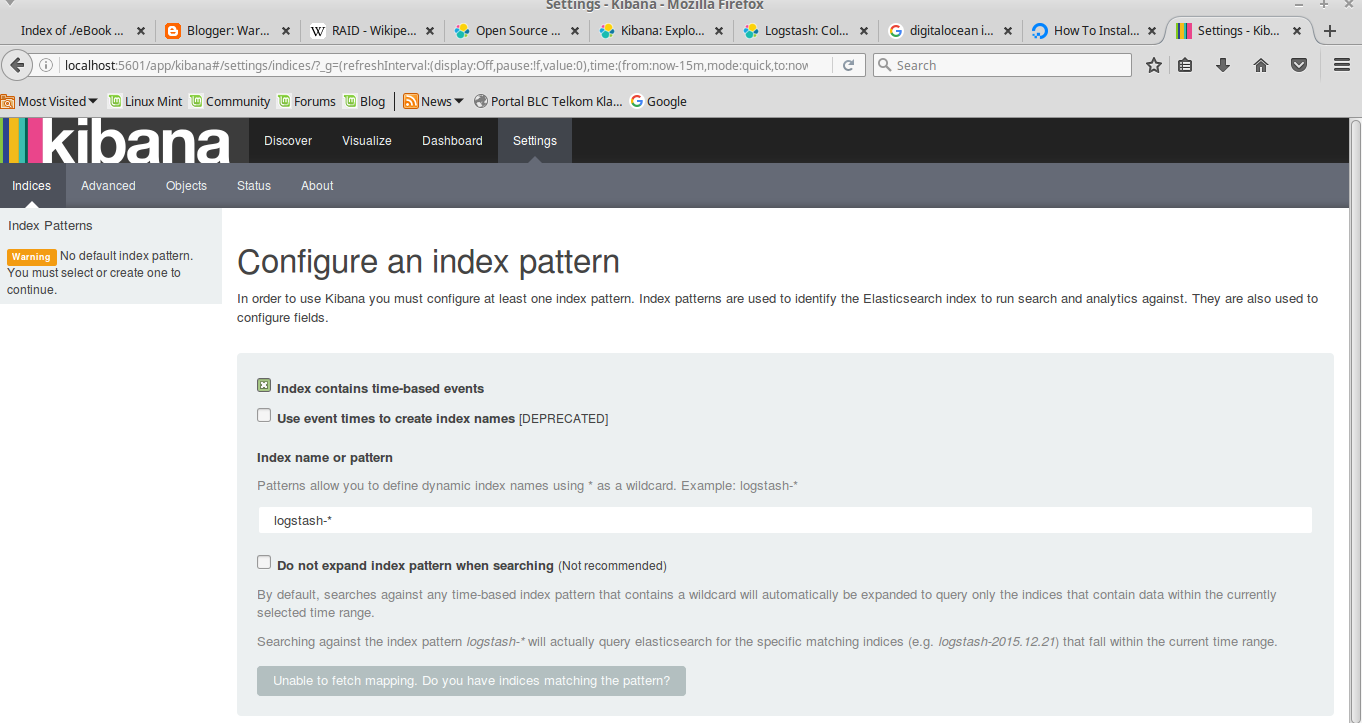Click the Firefox home icon

click(1260, 64)
